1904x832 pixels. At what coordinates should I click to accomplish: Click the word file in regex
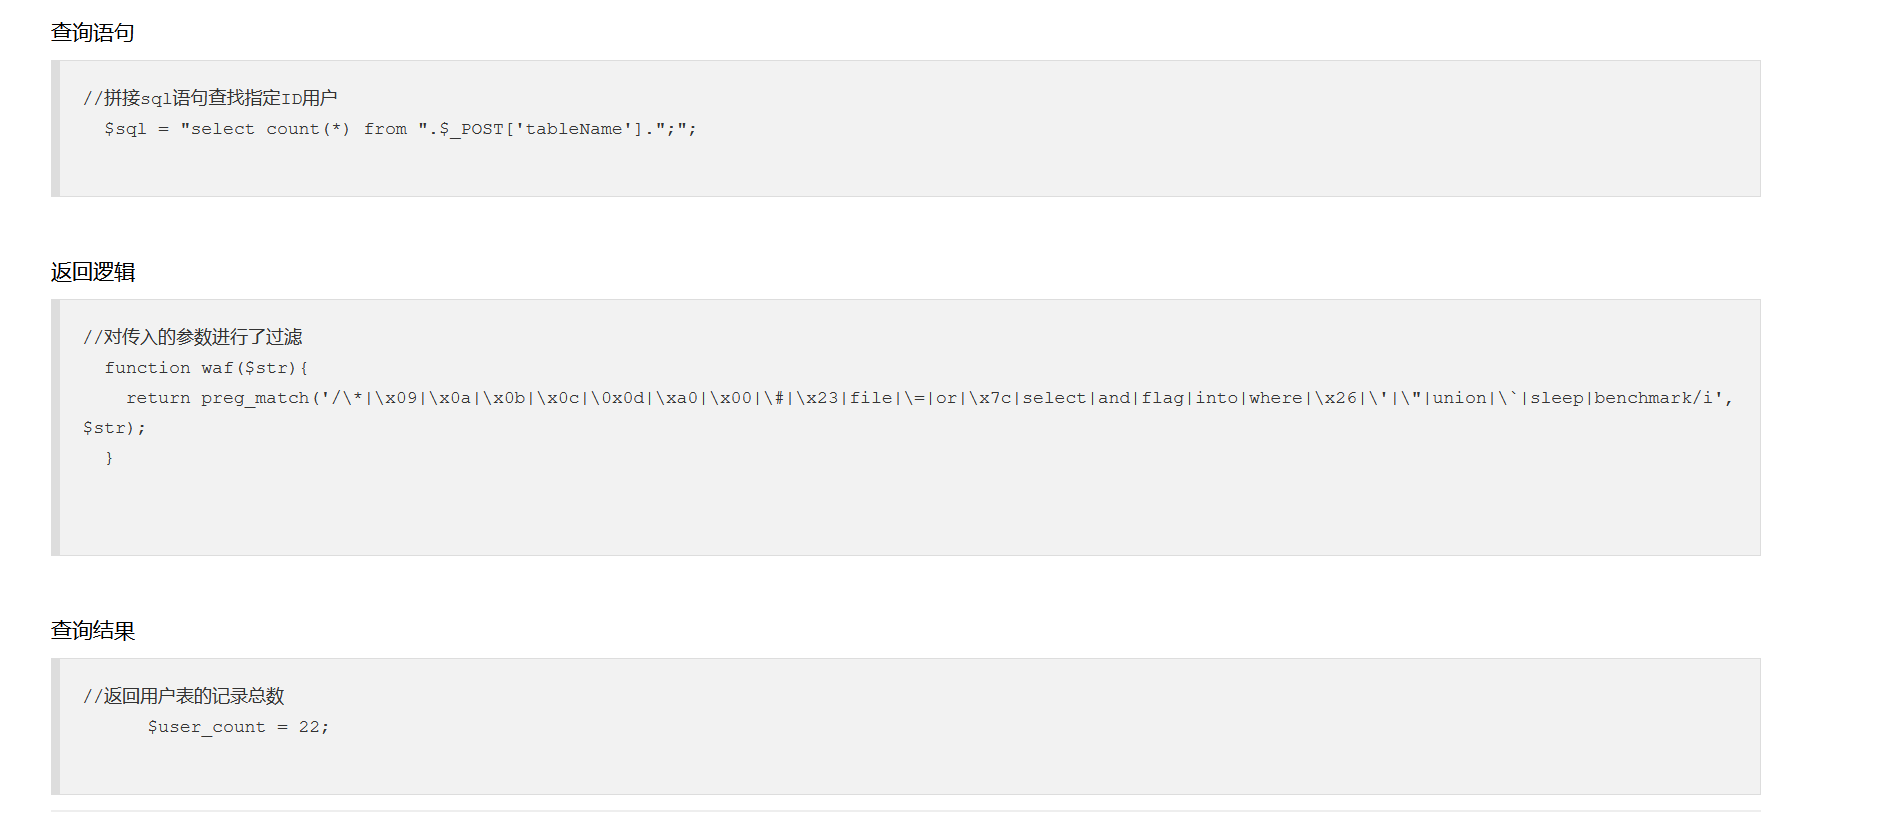click(x=871, y=398)
